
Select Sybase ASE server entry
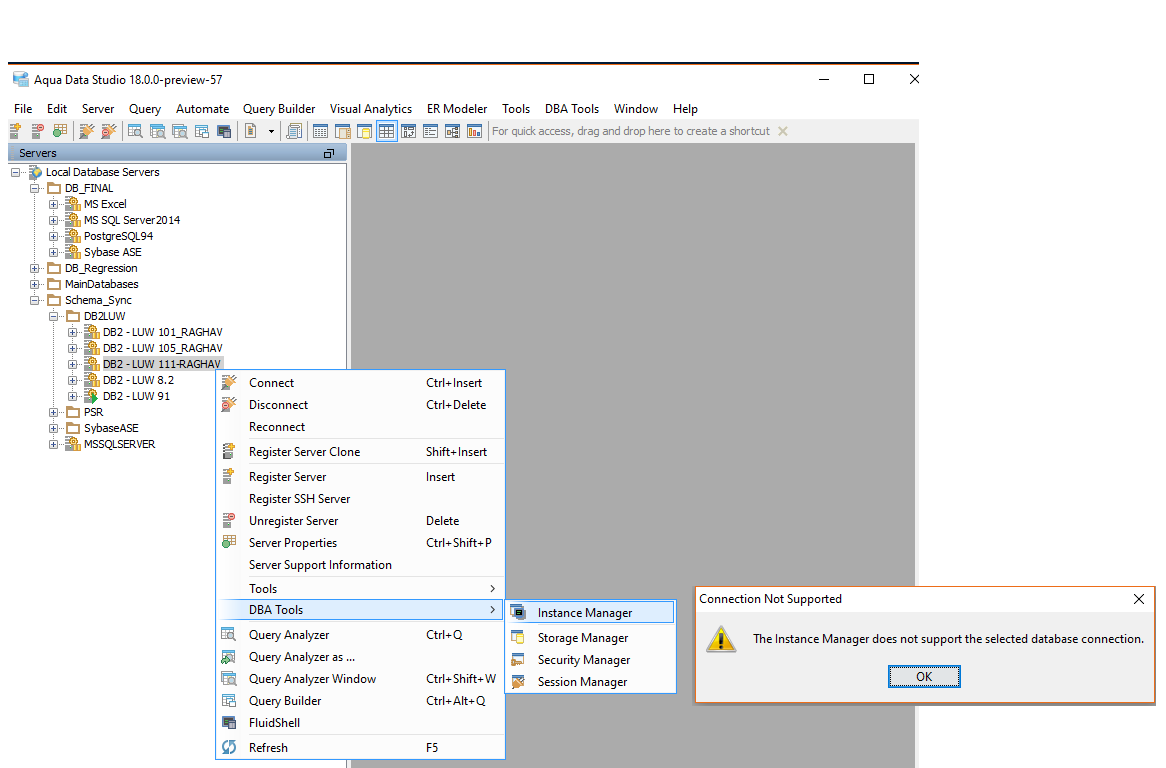click(x=112, y=252)
